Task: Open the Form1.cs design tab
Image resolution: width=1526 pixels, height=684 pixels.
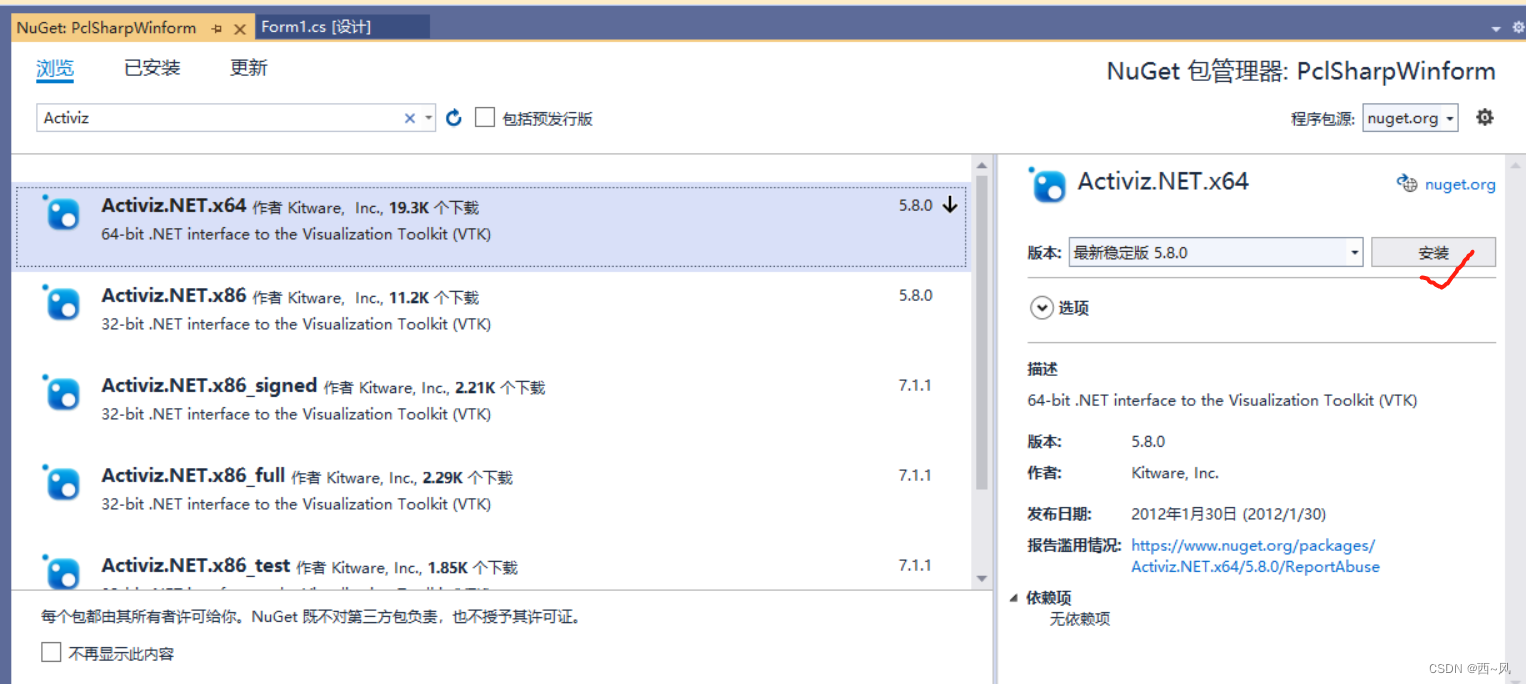Action: tap(343, 28)
